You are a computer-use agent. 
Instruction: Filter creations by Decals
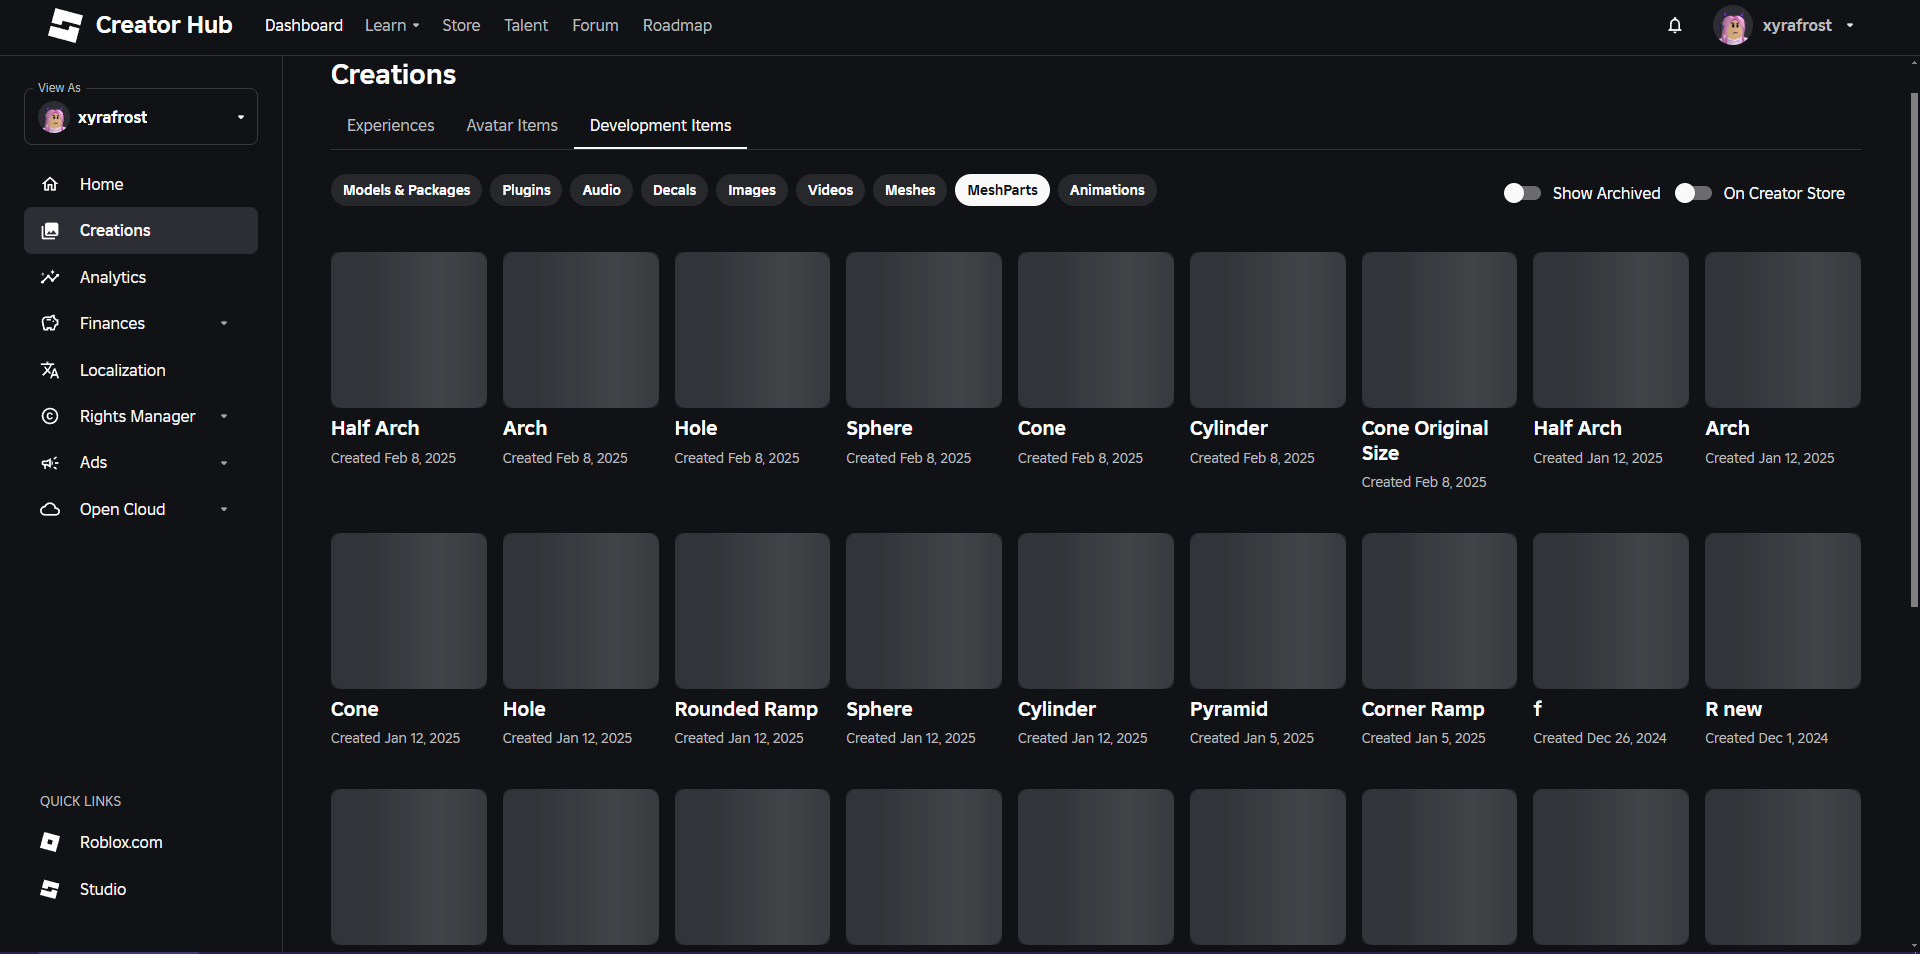[x=673, y=190]
